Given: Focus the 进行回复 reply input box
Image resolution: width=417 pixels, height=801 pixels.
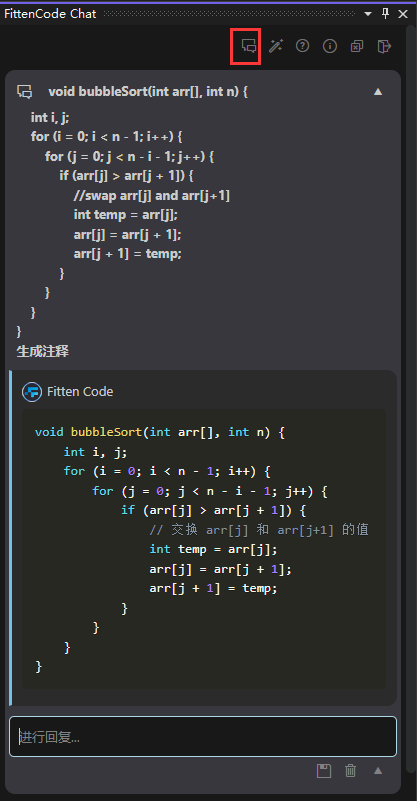Looking at the screenshot, I should [203, 737].
